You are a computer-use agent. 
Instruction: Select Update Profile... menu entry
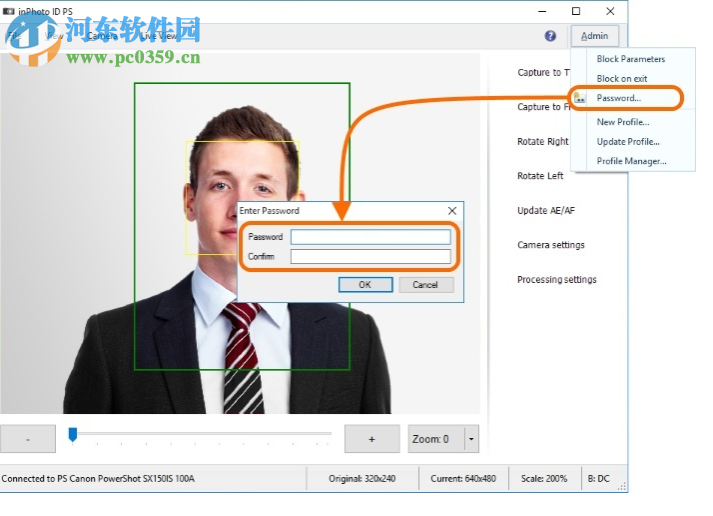(628, 141)
